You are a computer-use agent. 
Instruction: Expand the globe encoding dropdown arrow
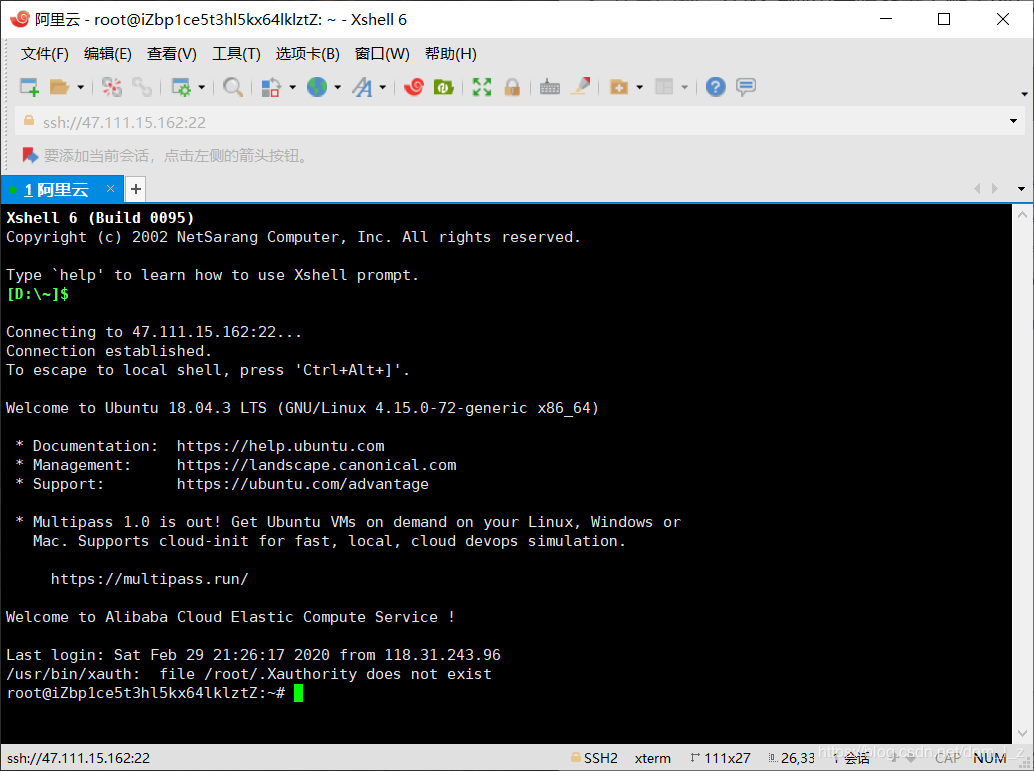[x=338, y=87]
